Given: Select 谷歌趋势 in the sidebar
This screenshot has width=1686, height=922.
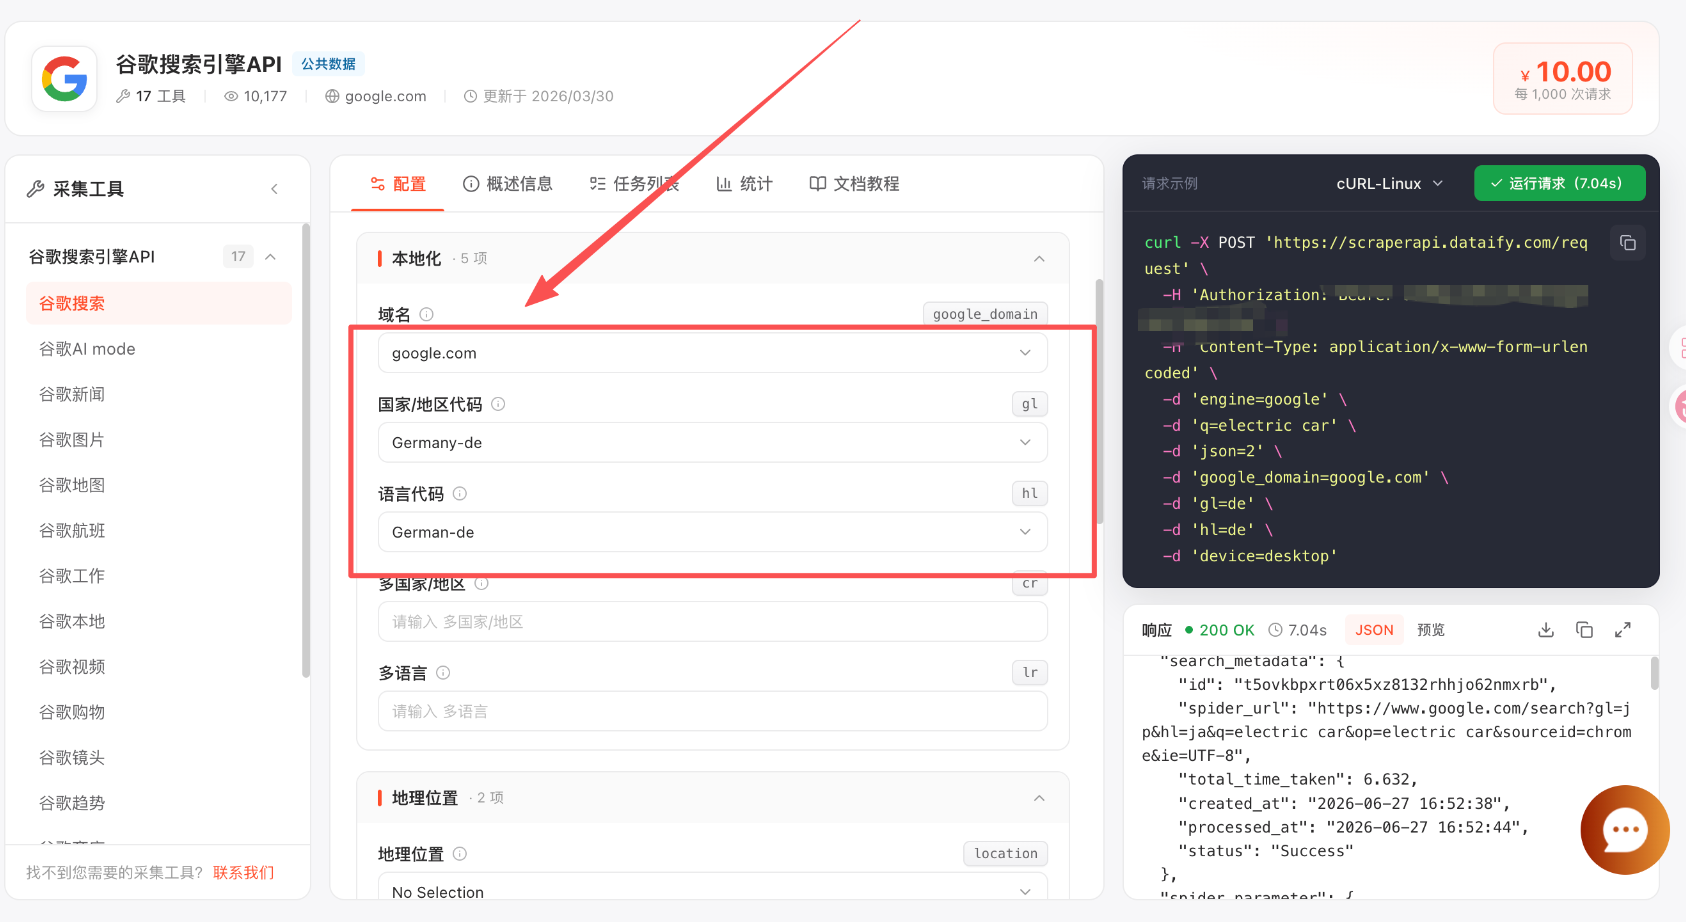Looking at the screenshot, I should click(159, 803).
